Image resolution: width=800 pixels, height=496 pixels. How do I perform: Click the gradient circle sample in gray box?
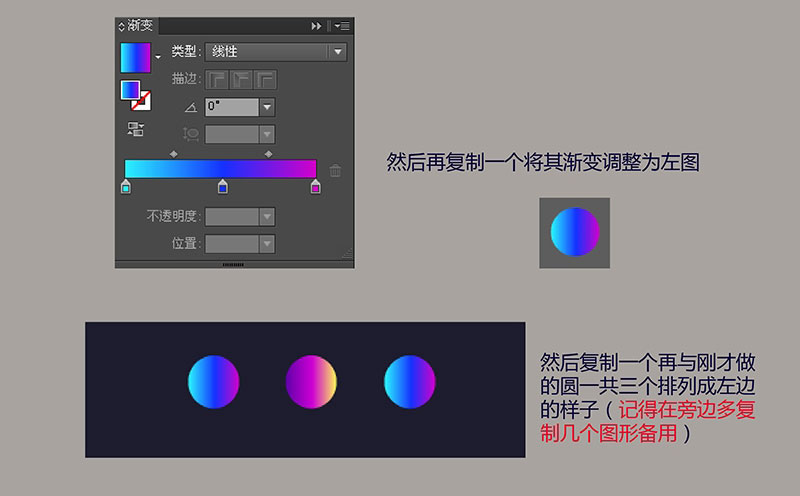click(574, 232)
